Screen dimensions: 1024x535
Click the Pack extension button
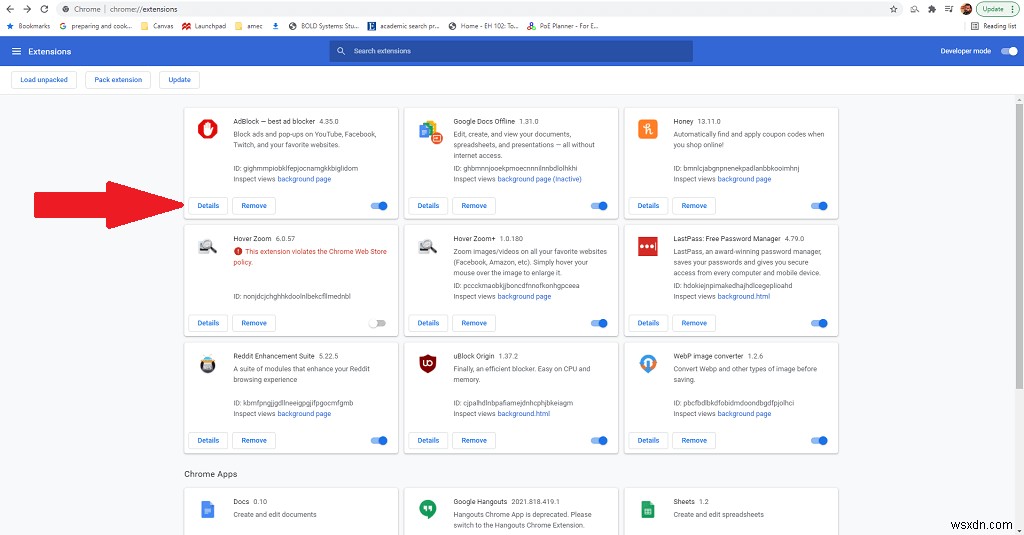point(118,80)
